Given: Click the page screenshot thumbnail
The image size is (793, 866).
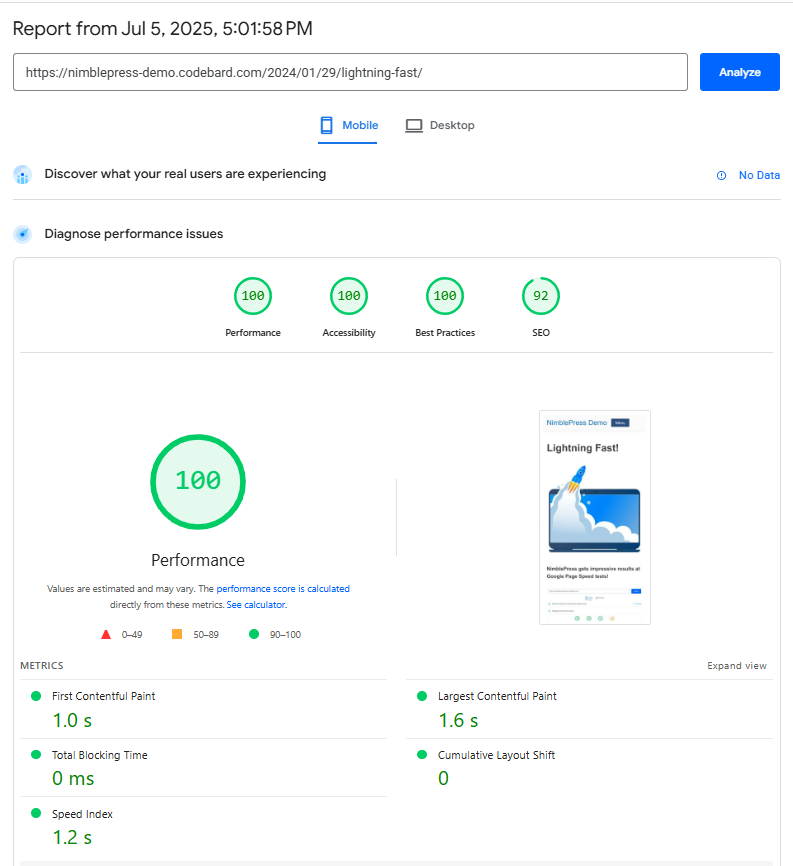Looking at the screenshot, I should point(595,517).
